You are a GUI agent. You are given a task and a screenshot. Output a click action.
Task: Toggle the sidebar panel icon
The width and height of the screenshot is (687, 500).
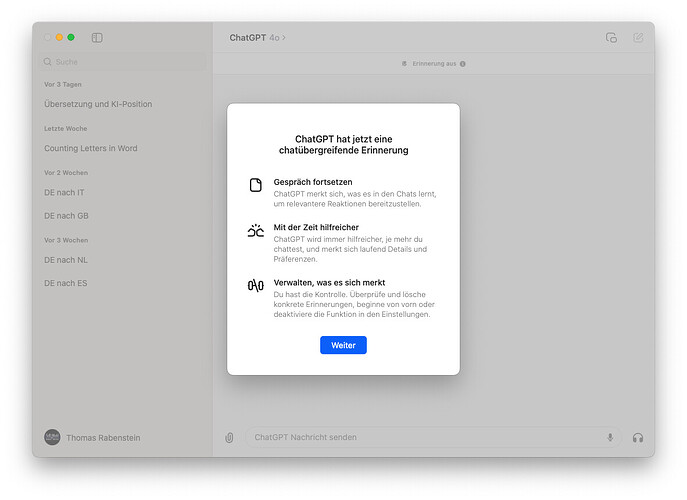point(97,38)
